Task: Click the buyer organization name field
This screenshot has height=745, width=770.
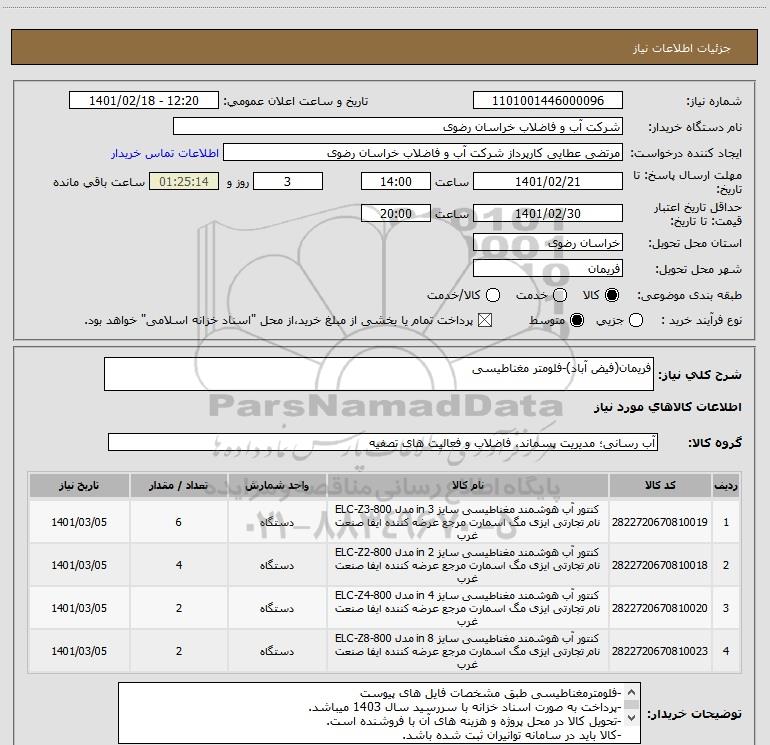Action: [398, 127]
